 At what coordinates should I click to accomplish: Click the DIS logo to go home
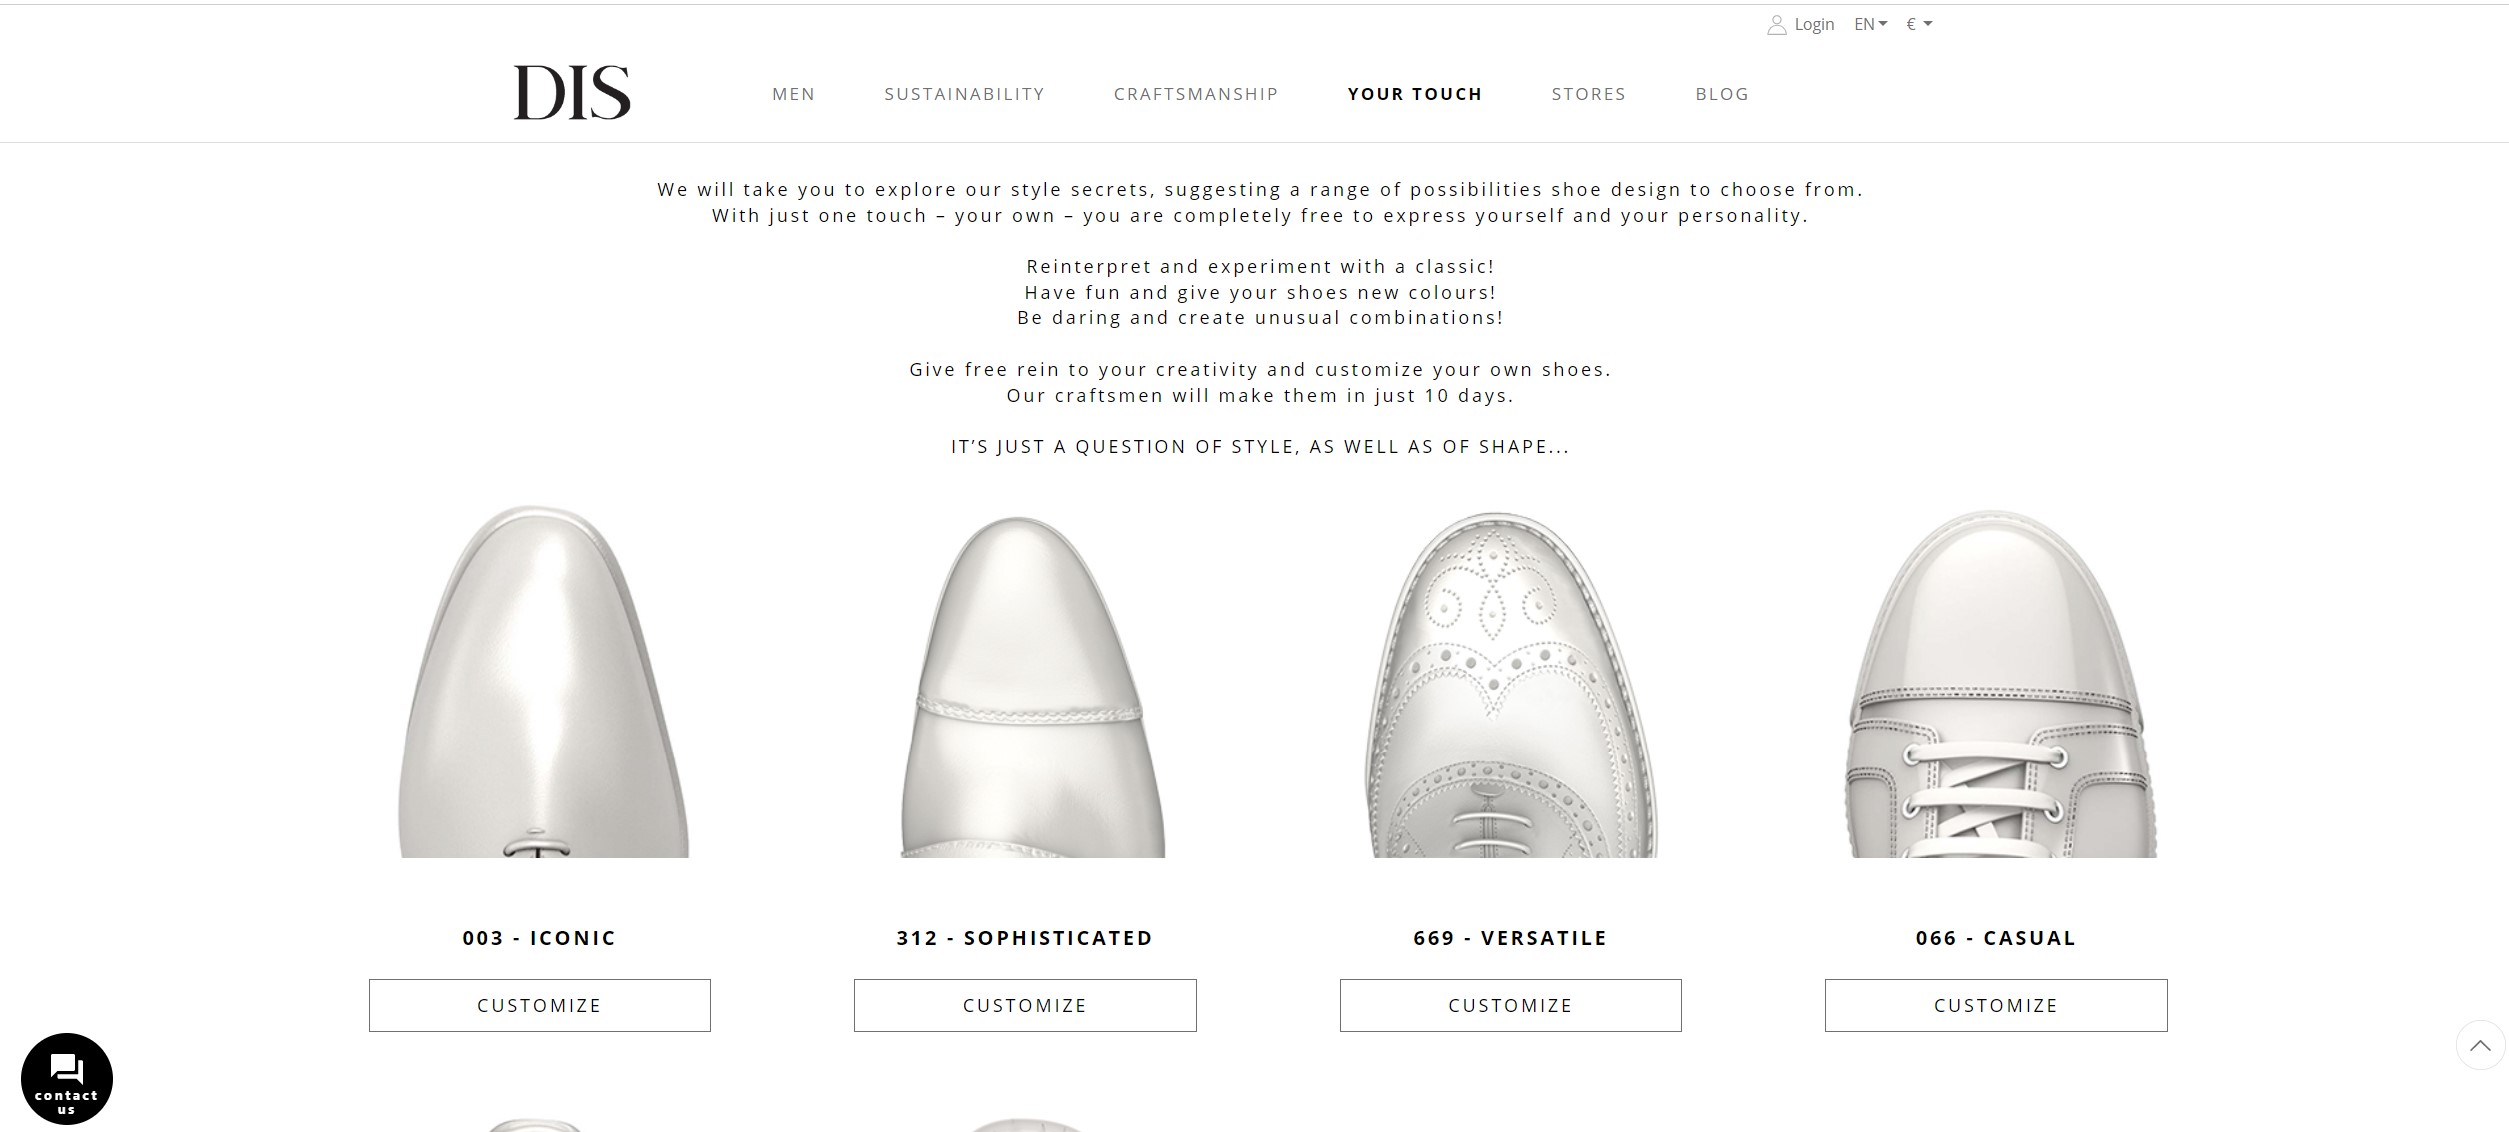(571, 94)
